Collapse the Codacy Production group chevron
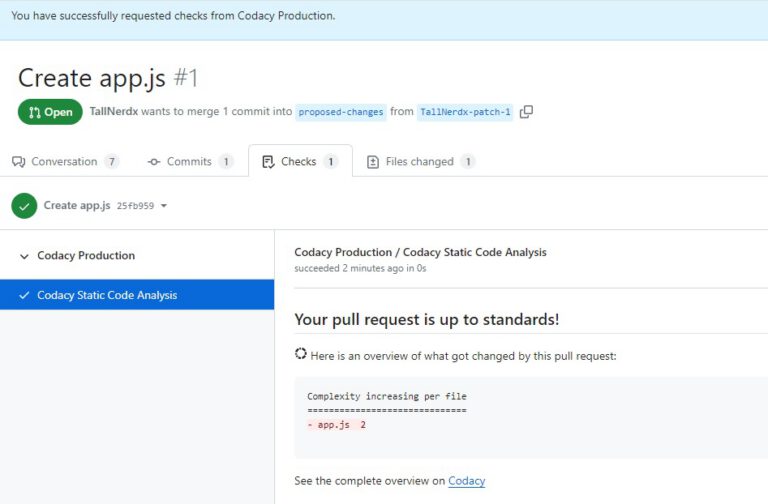This screenshot has width=768, height=504. coord(24,256)
